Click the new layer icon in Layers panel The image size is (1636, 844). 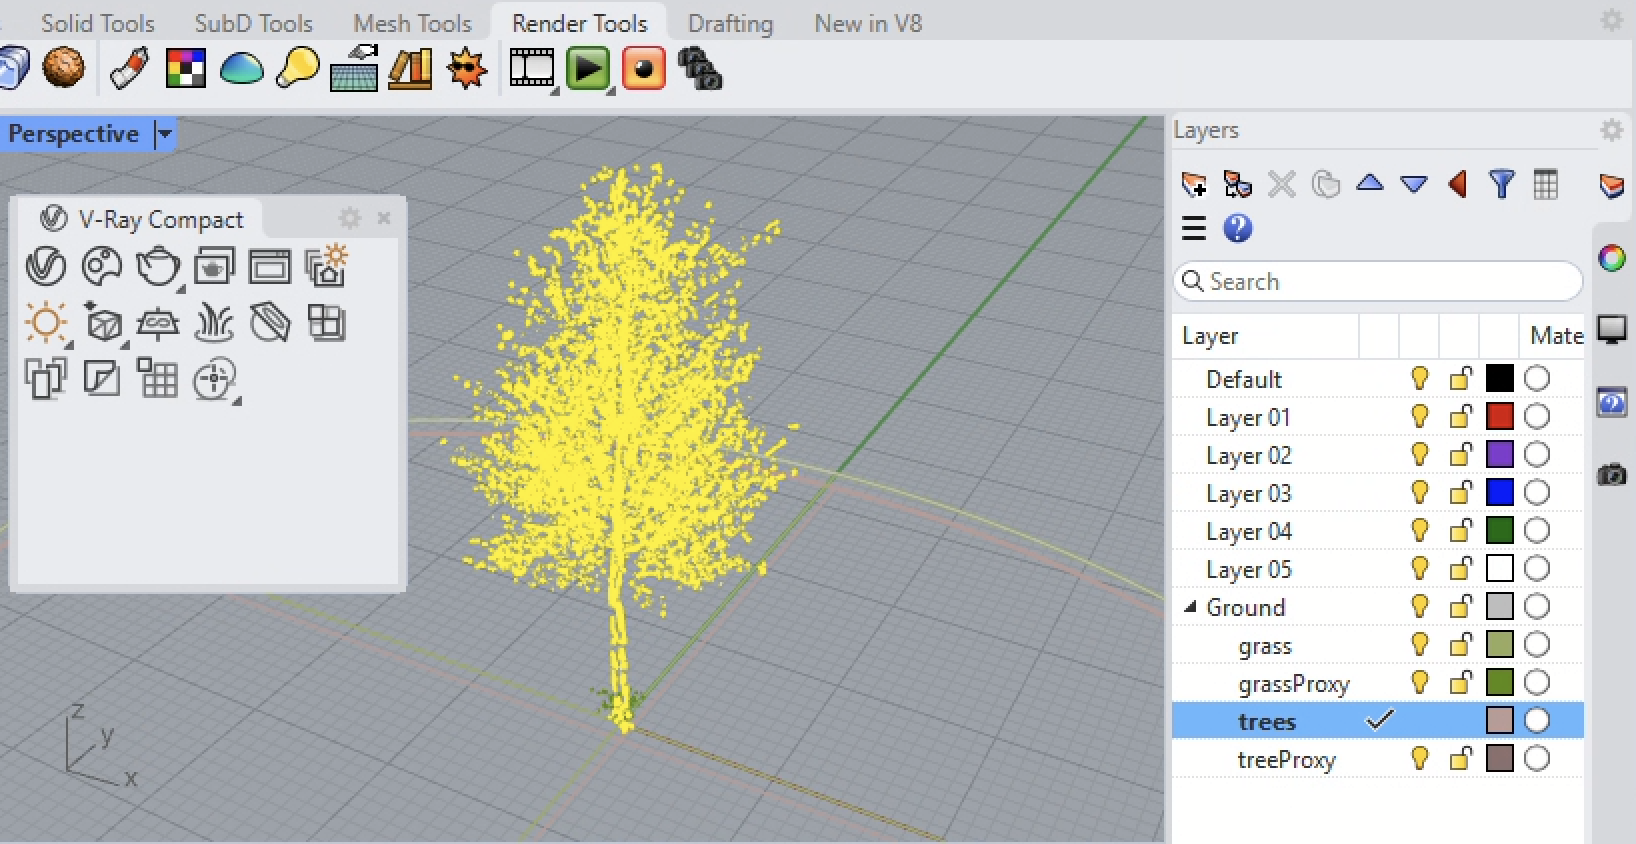click(x=1193, y=185)
